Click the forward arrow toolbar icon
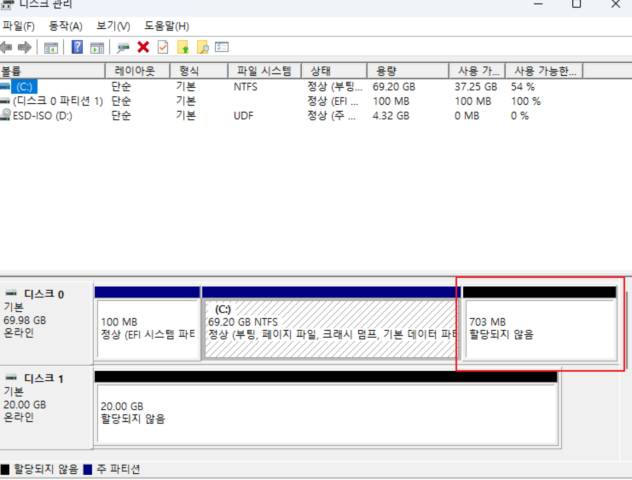This screenshot has height=480, width=632. click(x=24, y=47)
